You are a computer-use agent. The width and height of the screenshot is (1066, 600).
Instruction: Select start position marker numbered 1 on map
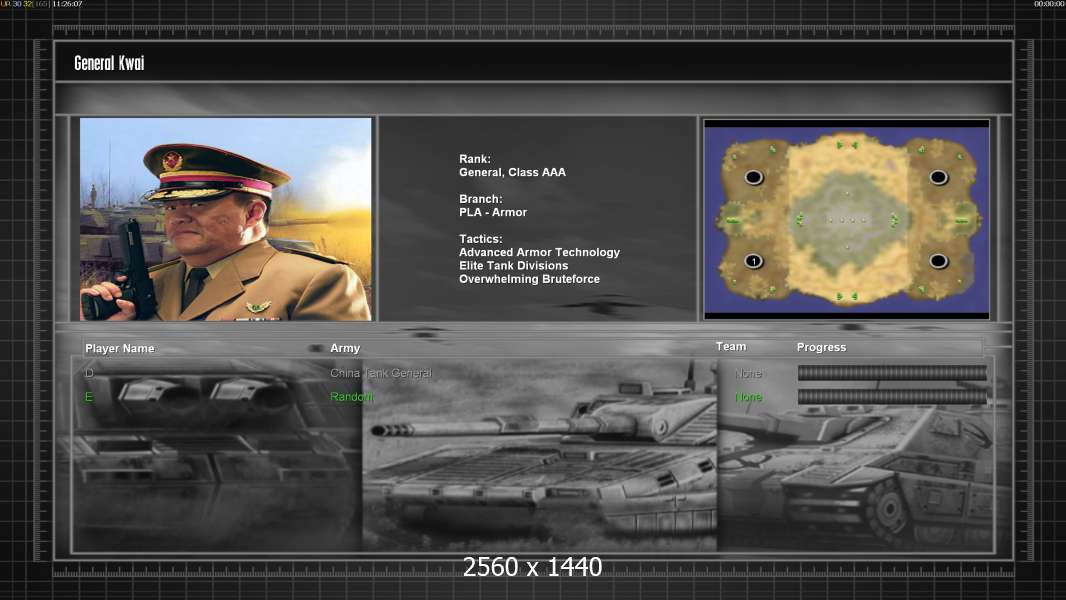[x=753, y=261]
